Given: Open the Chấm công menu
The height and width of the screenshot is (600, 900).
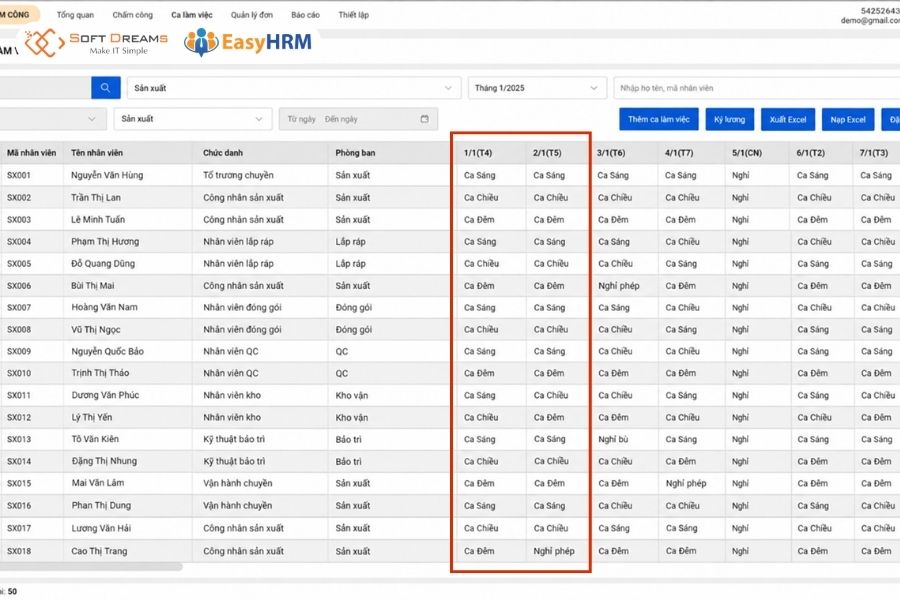Looking at the screenshot, I should point(133,15).
